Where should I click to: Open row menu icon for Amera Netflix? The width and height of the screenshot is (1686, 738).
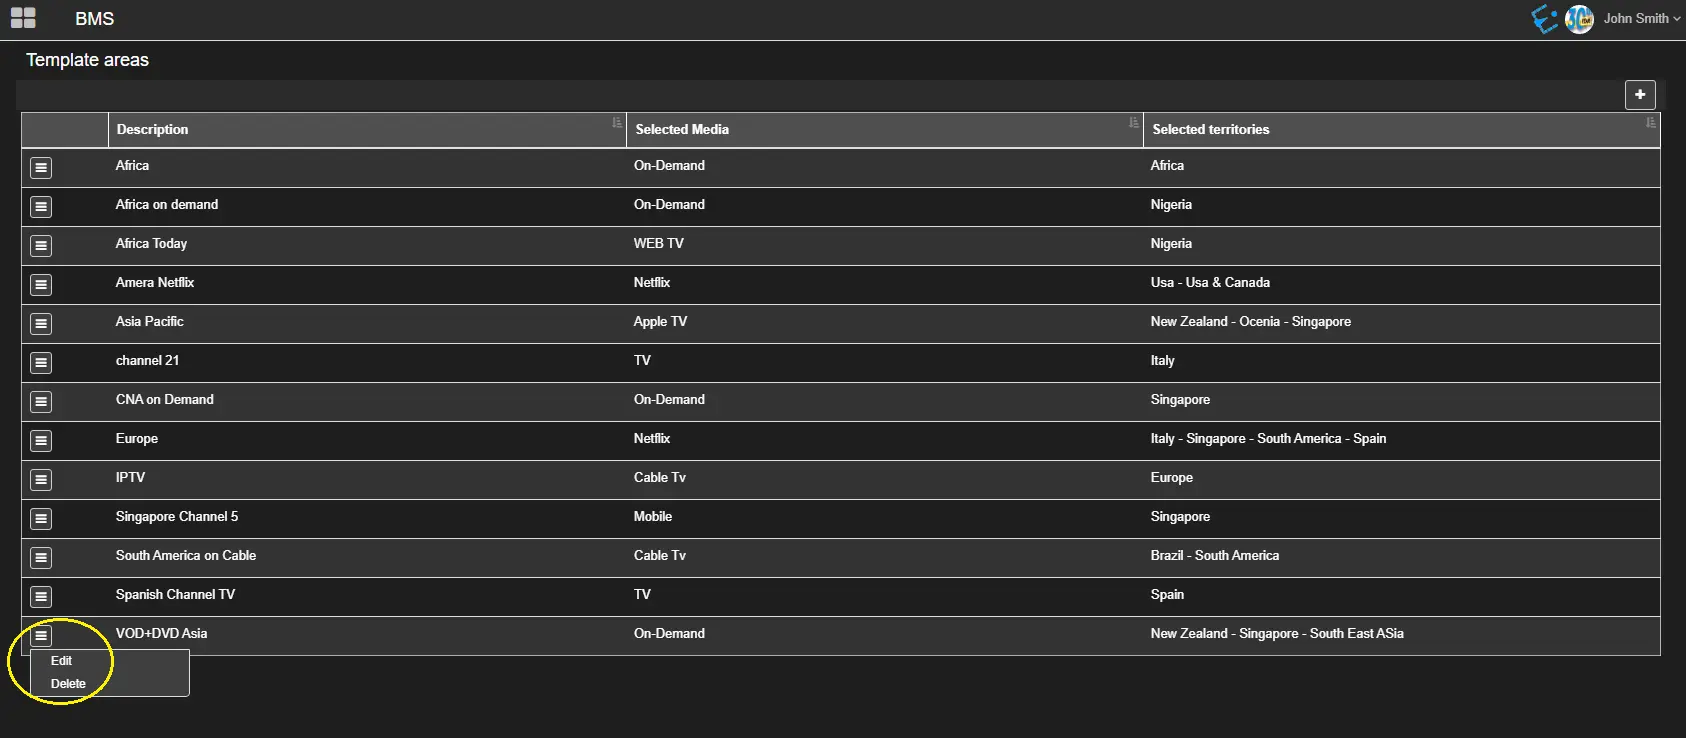(x=41, y=285)
